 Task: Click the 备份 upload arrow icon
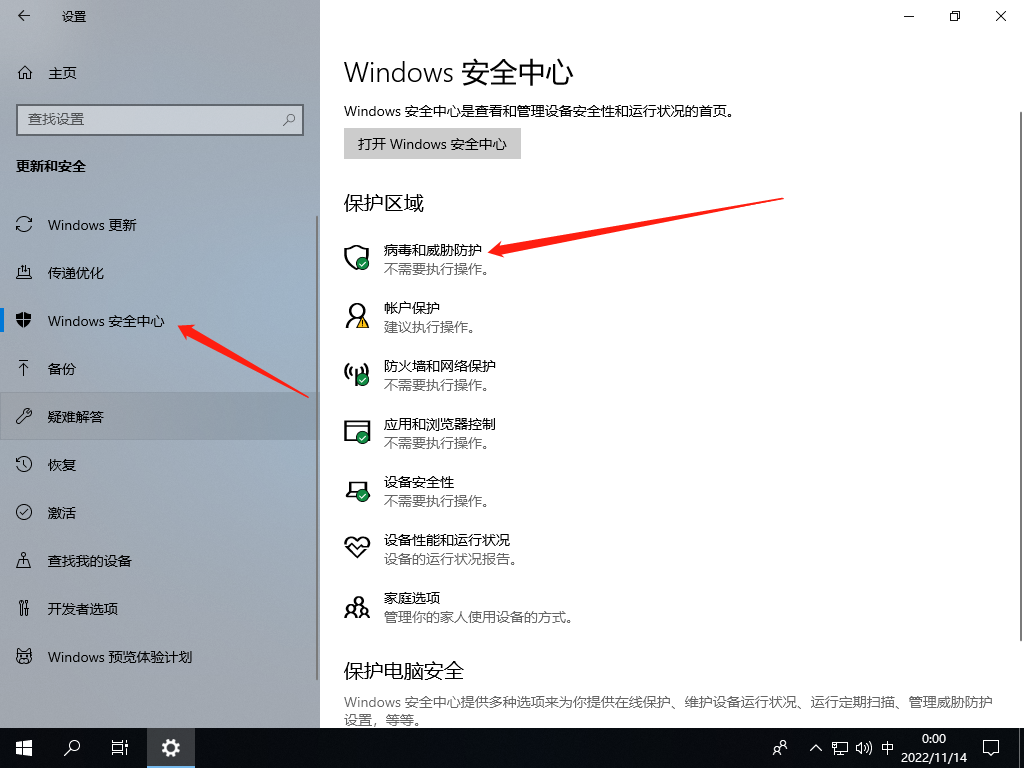[x=24, y=368]
